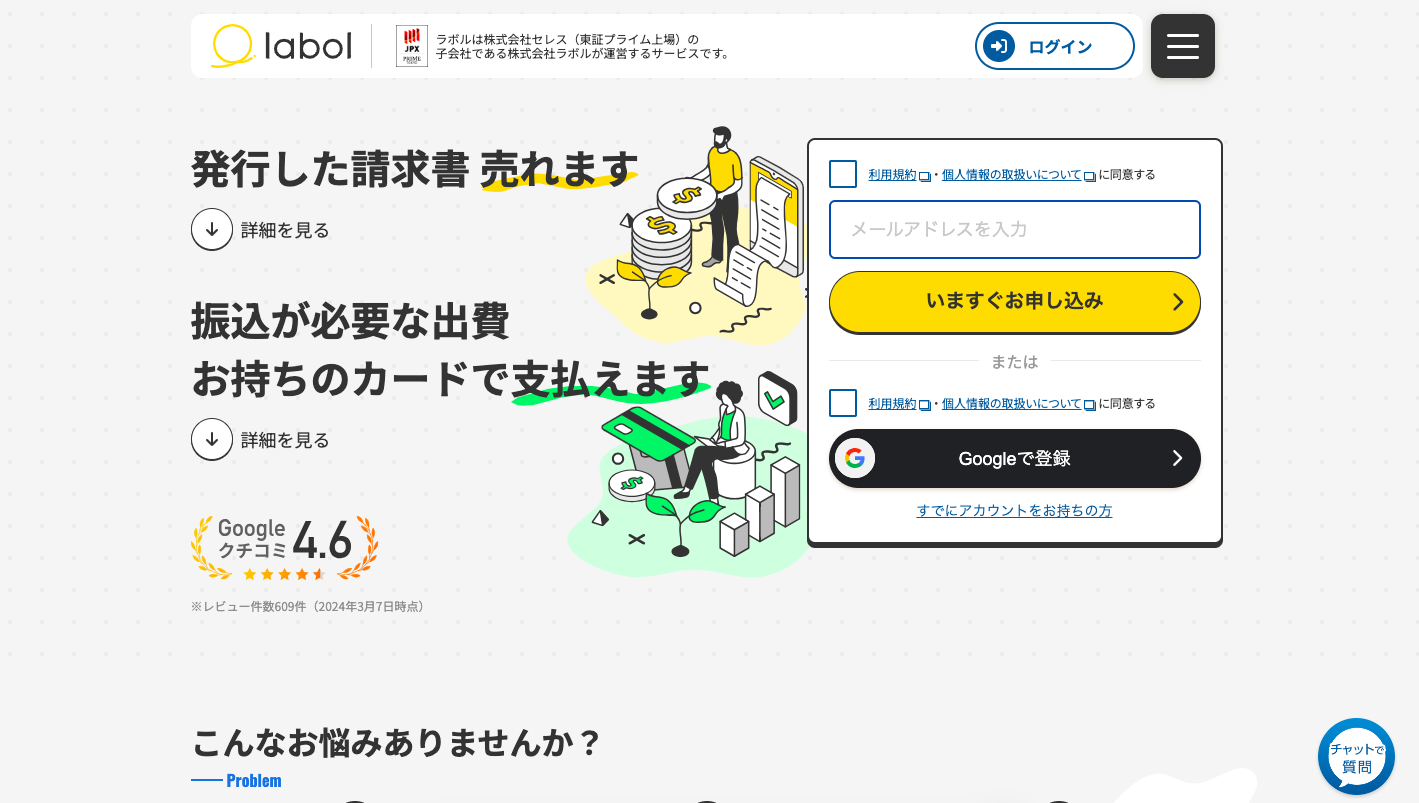Click the ログイン button
The height and width of the screenshot is (803, 1419).
pyautogui.click(x=1055, y=46)
